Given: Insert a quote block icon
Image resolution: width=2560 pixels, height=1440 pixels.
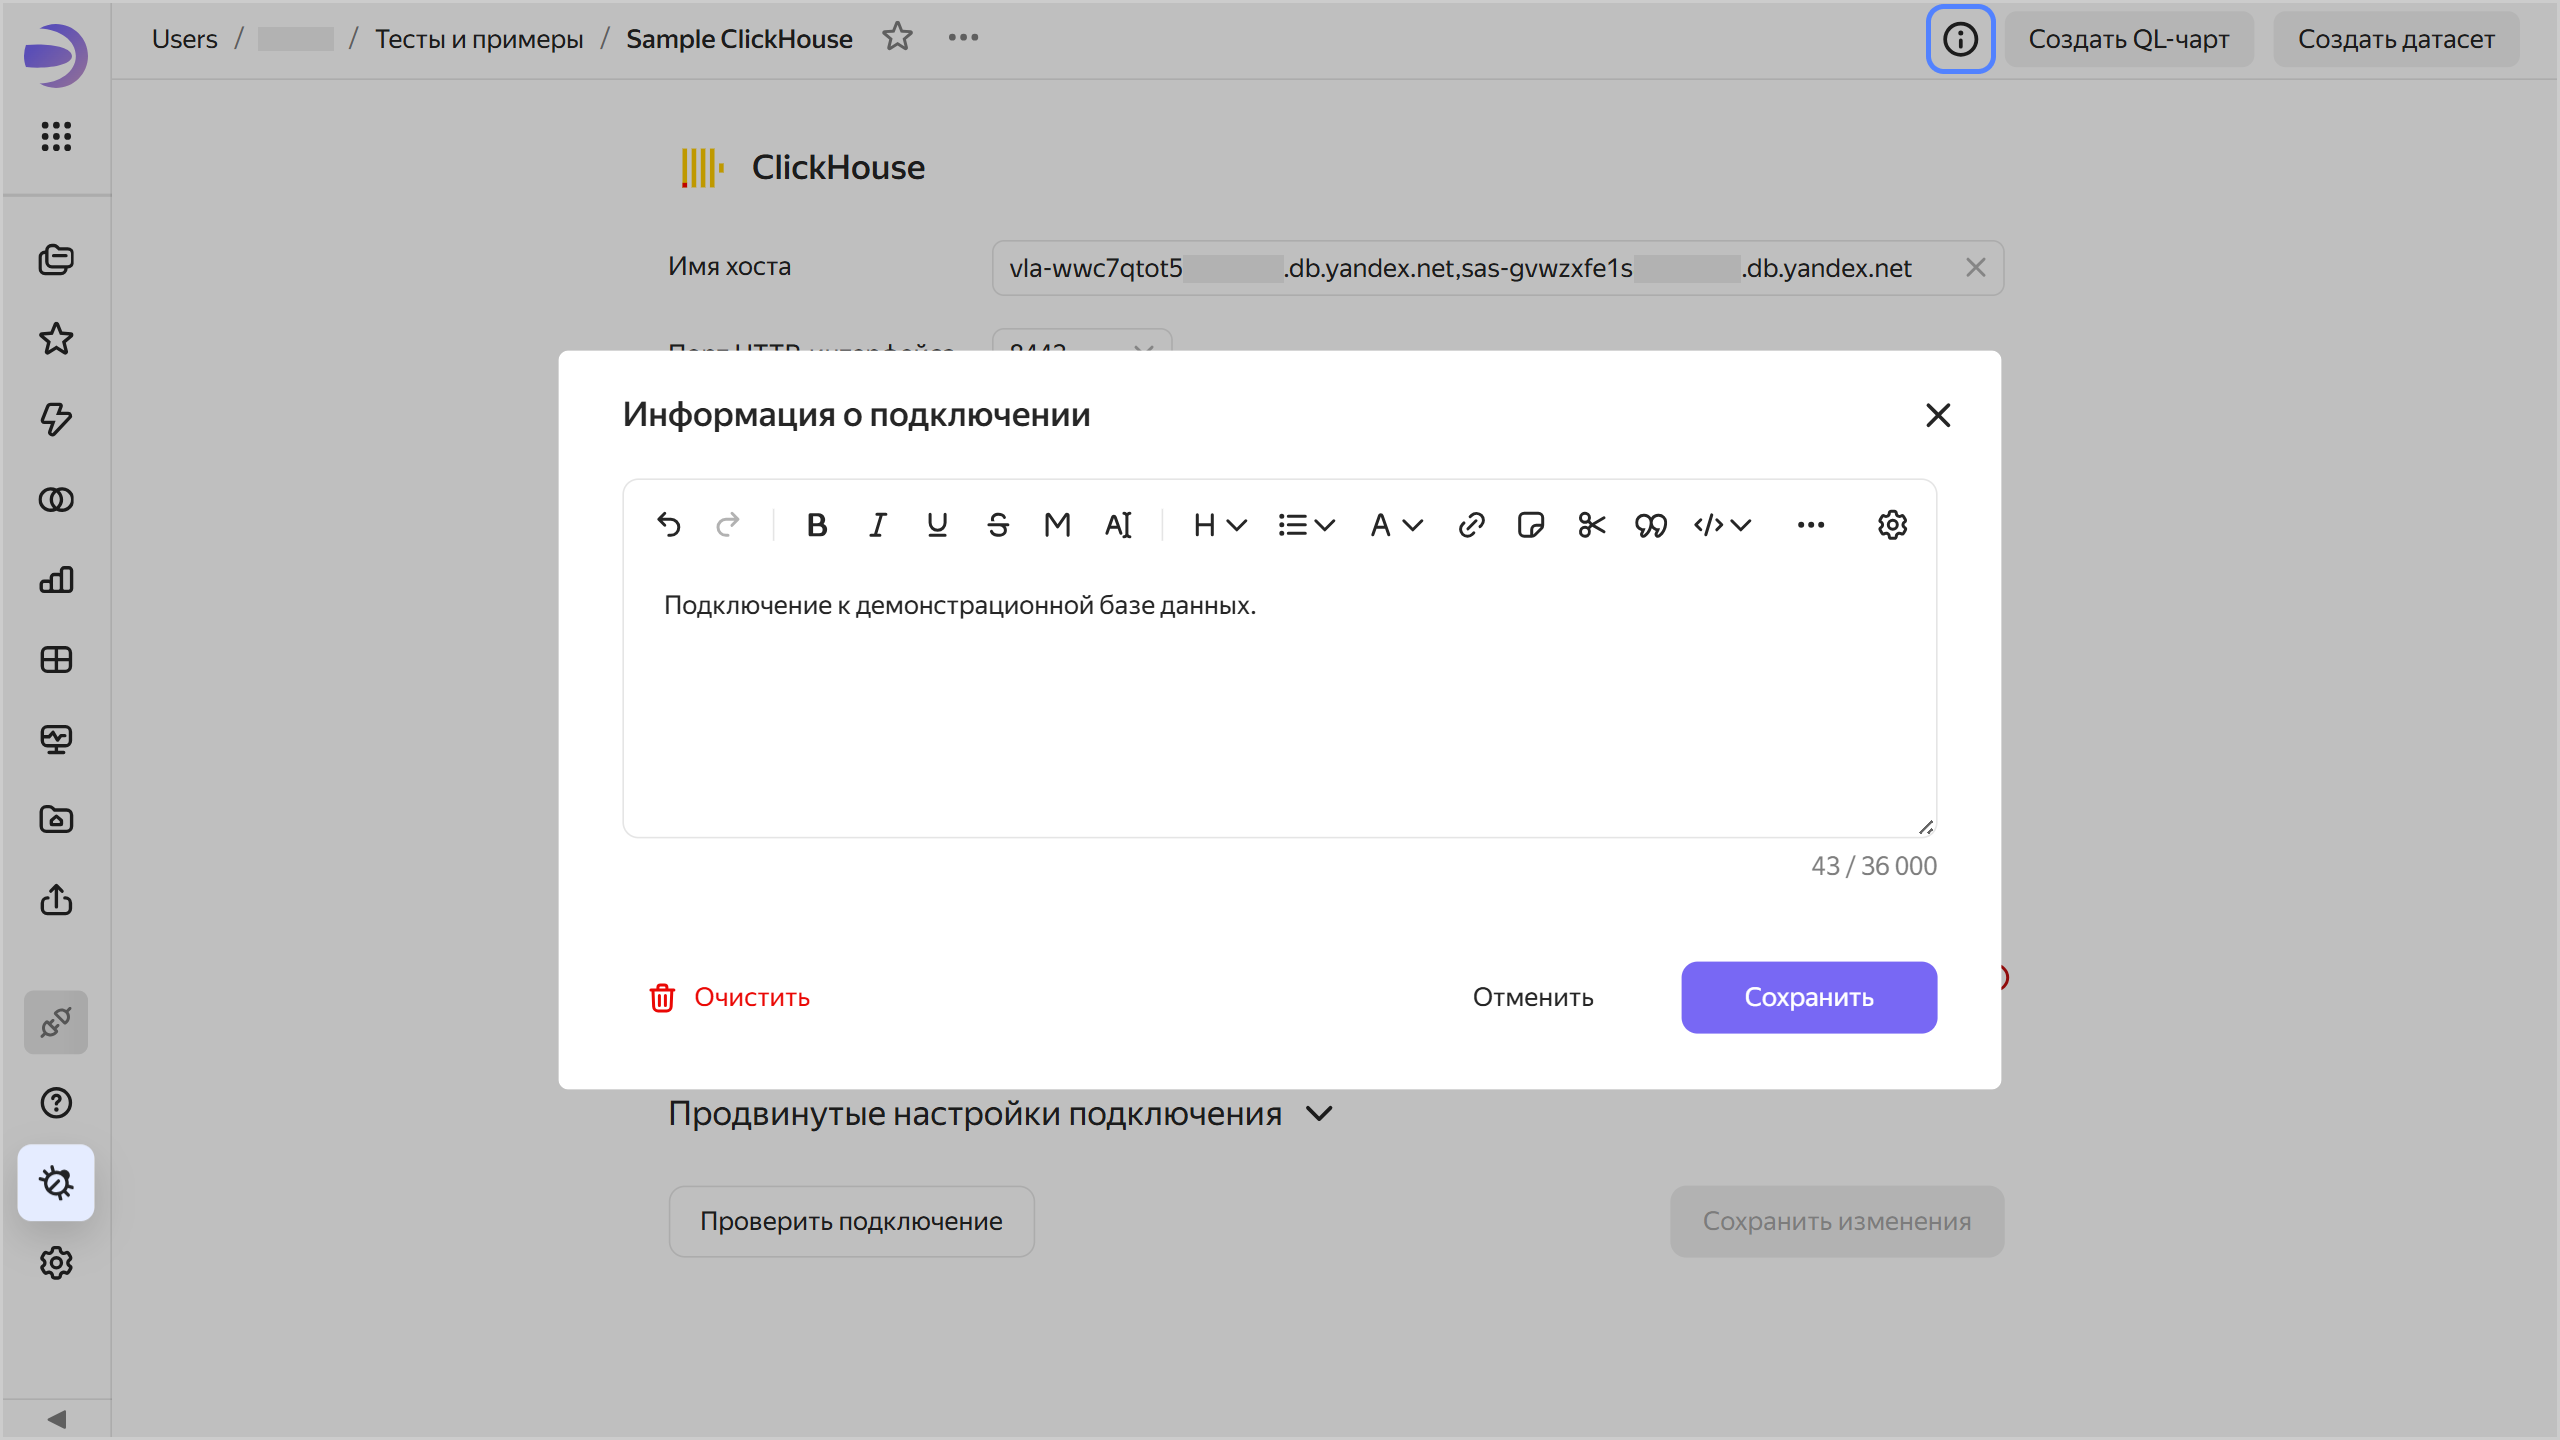Looking at the screenshot, I should (1650, 525).
